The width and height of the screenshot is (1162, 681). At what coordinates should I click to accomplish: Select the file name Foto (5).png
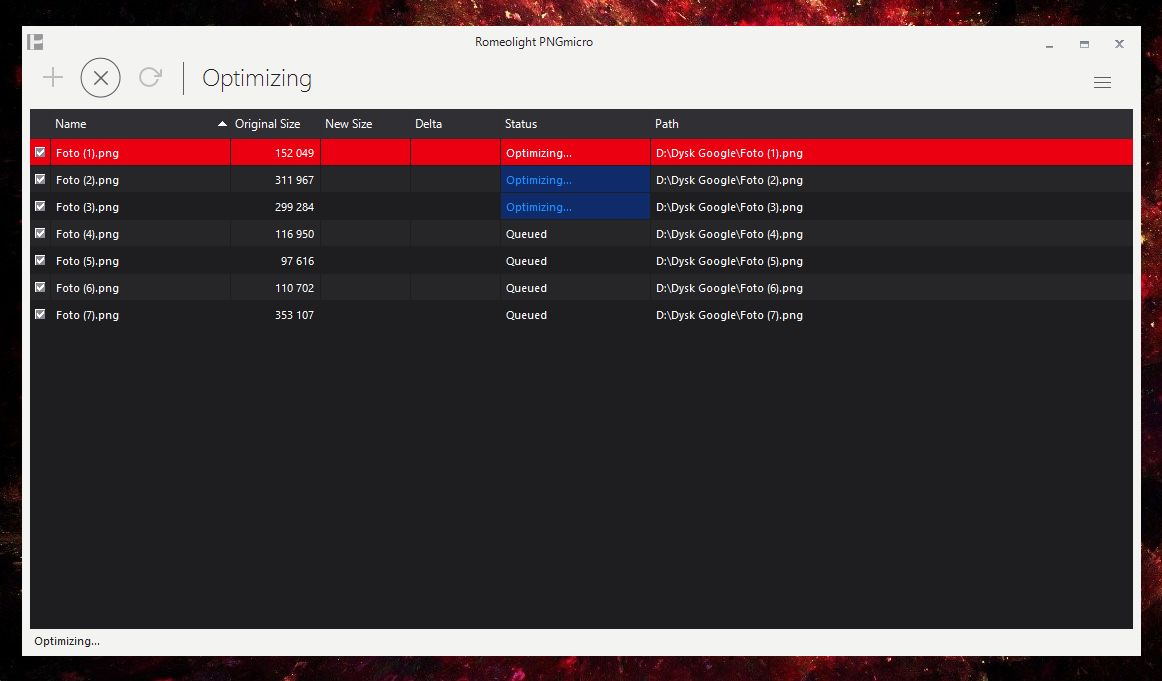(87, 261)
